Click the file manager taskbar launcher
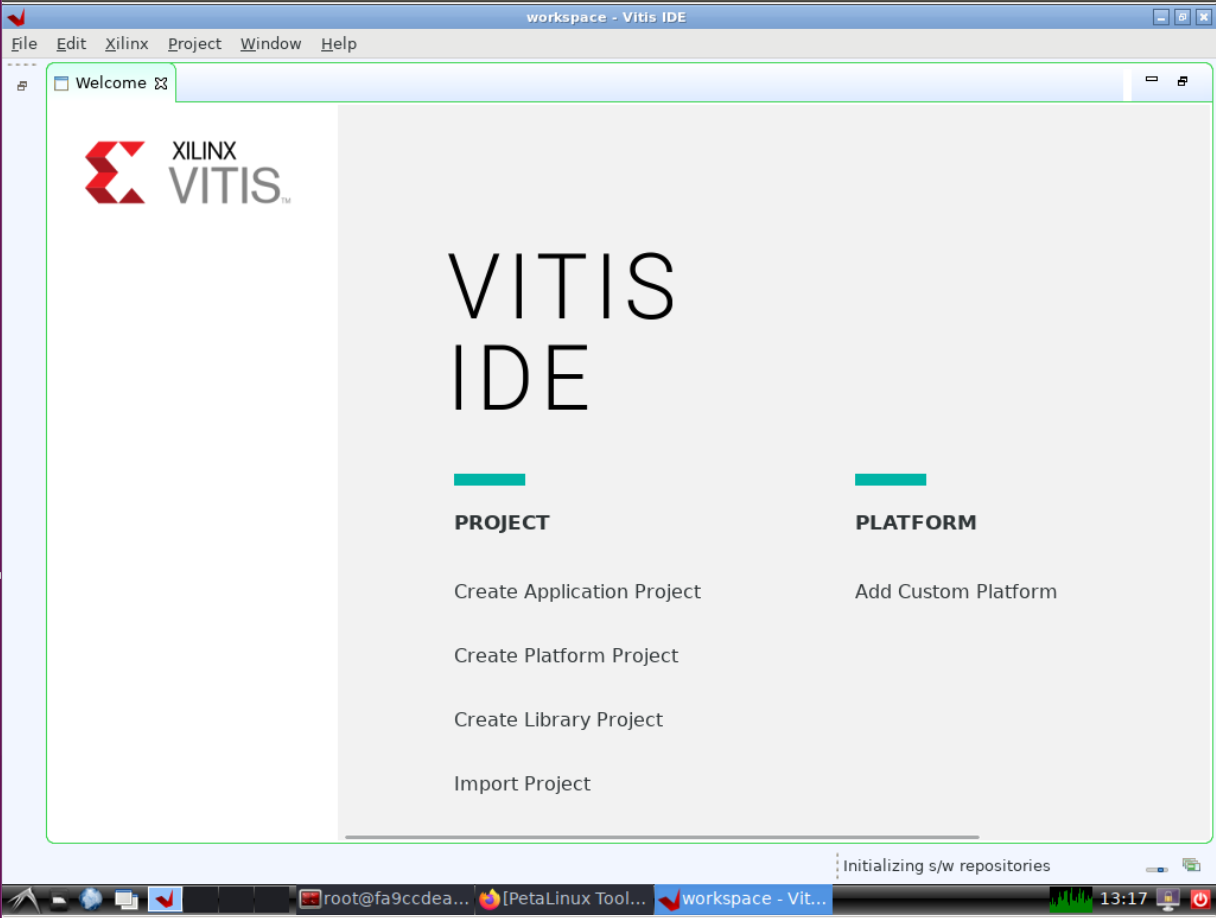The height and width of the screenshot is (918, 1216). point(60,900)
